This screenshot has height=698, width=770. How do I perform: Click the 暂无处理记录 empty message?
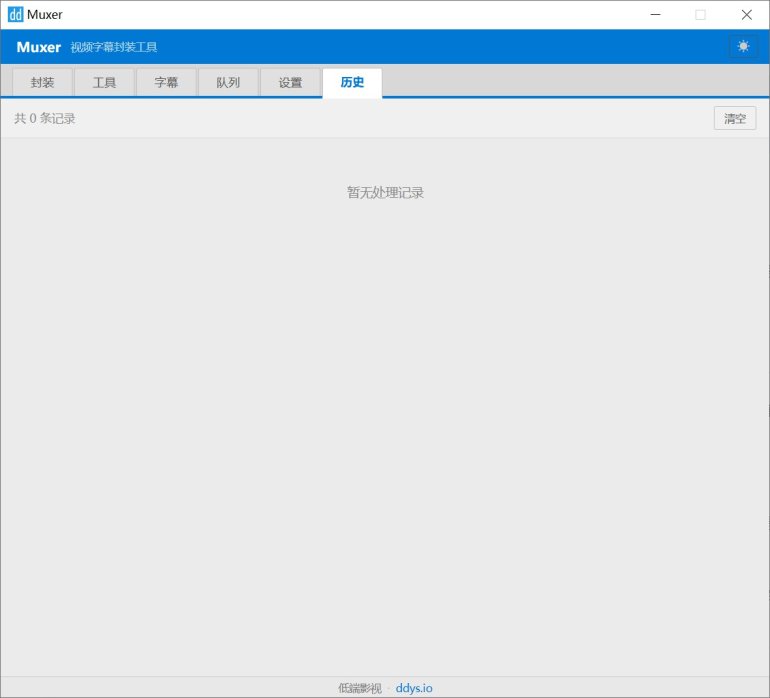pos(385,193)
